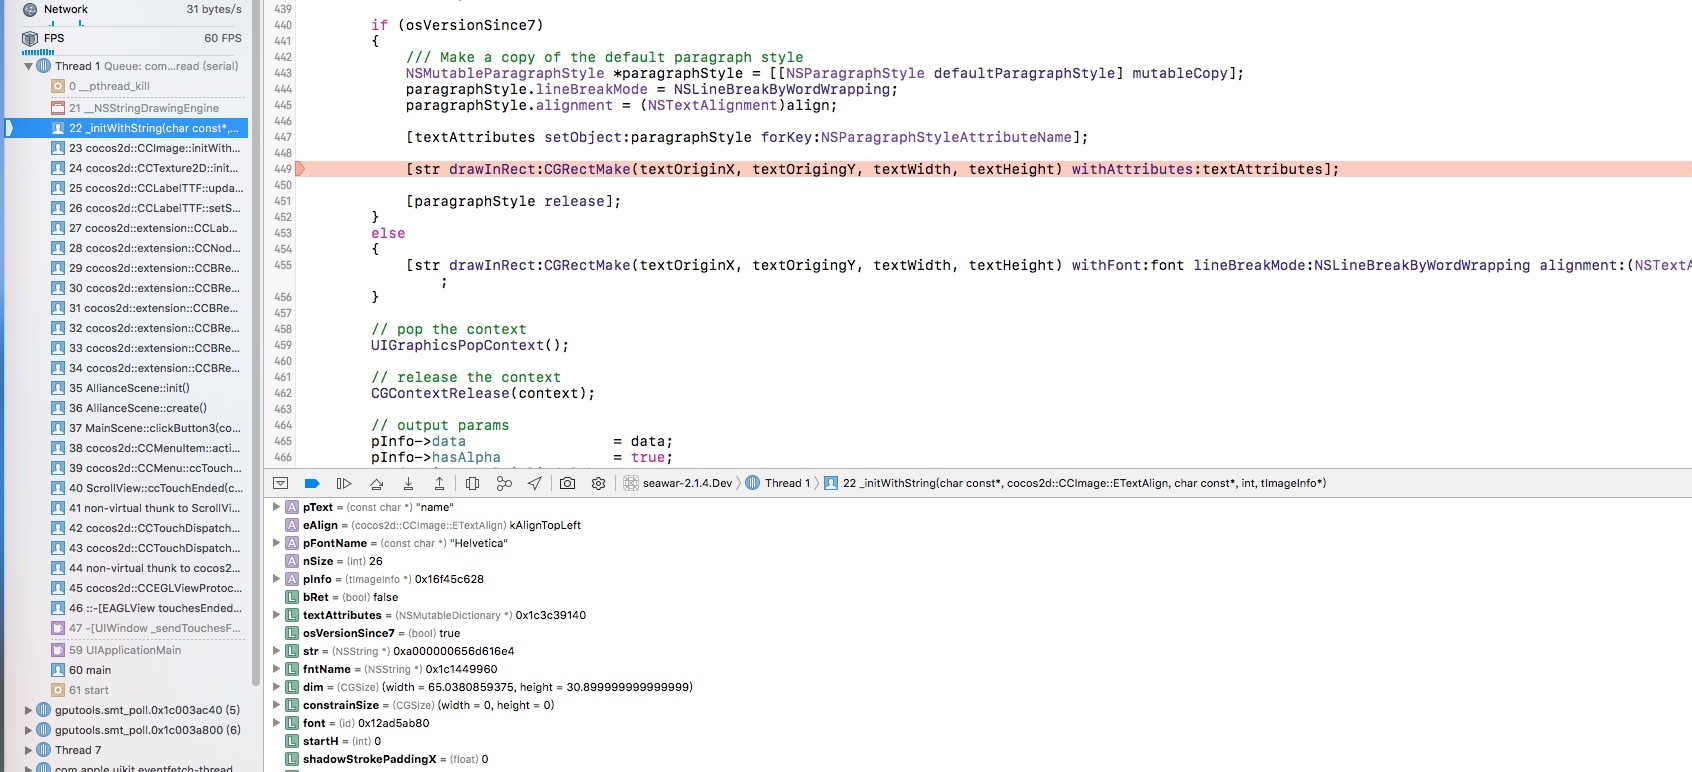
Task: Expand the pInfo variable
Action: pos(276,579)
